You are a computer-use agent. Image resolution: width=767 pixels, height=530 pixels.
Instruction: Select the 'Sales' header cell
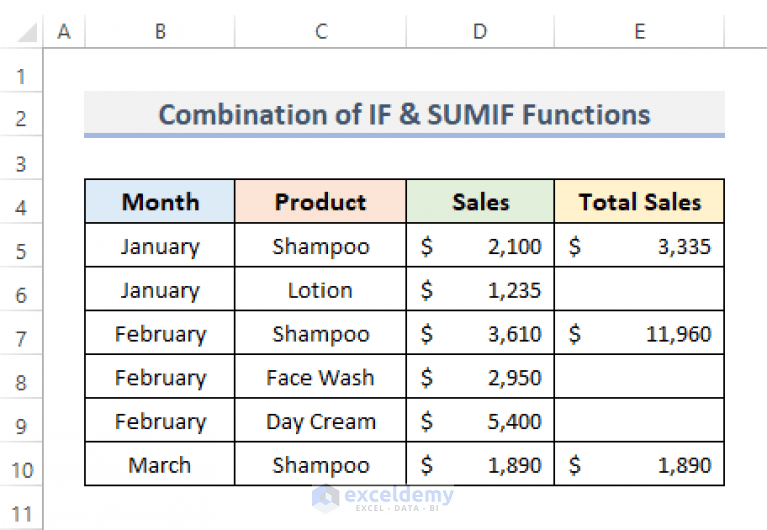click(x=480, y=202)
